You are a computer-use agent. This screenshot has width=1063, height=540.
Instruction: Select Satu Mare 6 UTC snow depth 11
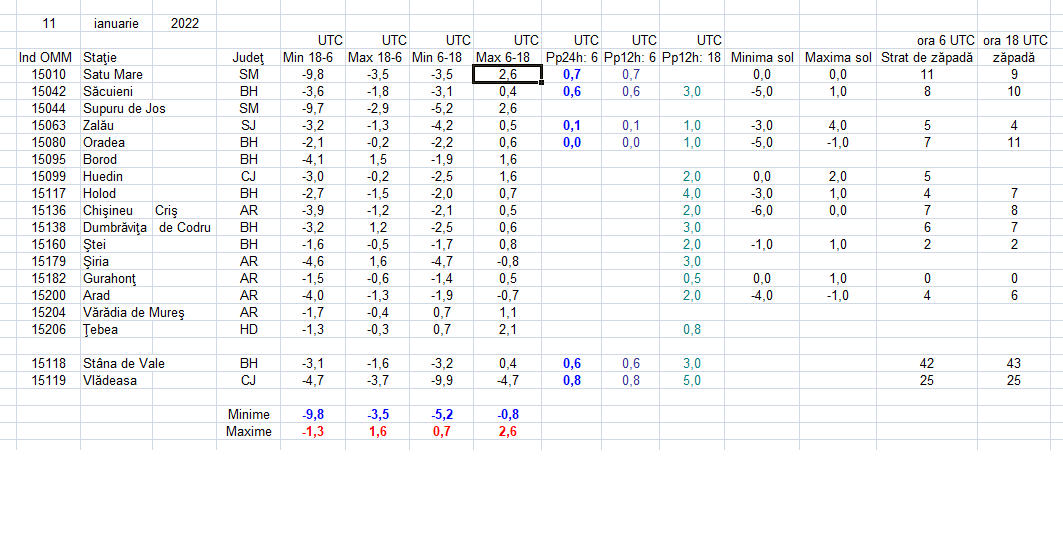(x=927, y=75)
